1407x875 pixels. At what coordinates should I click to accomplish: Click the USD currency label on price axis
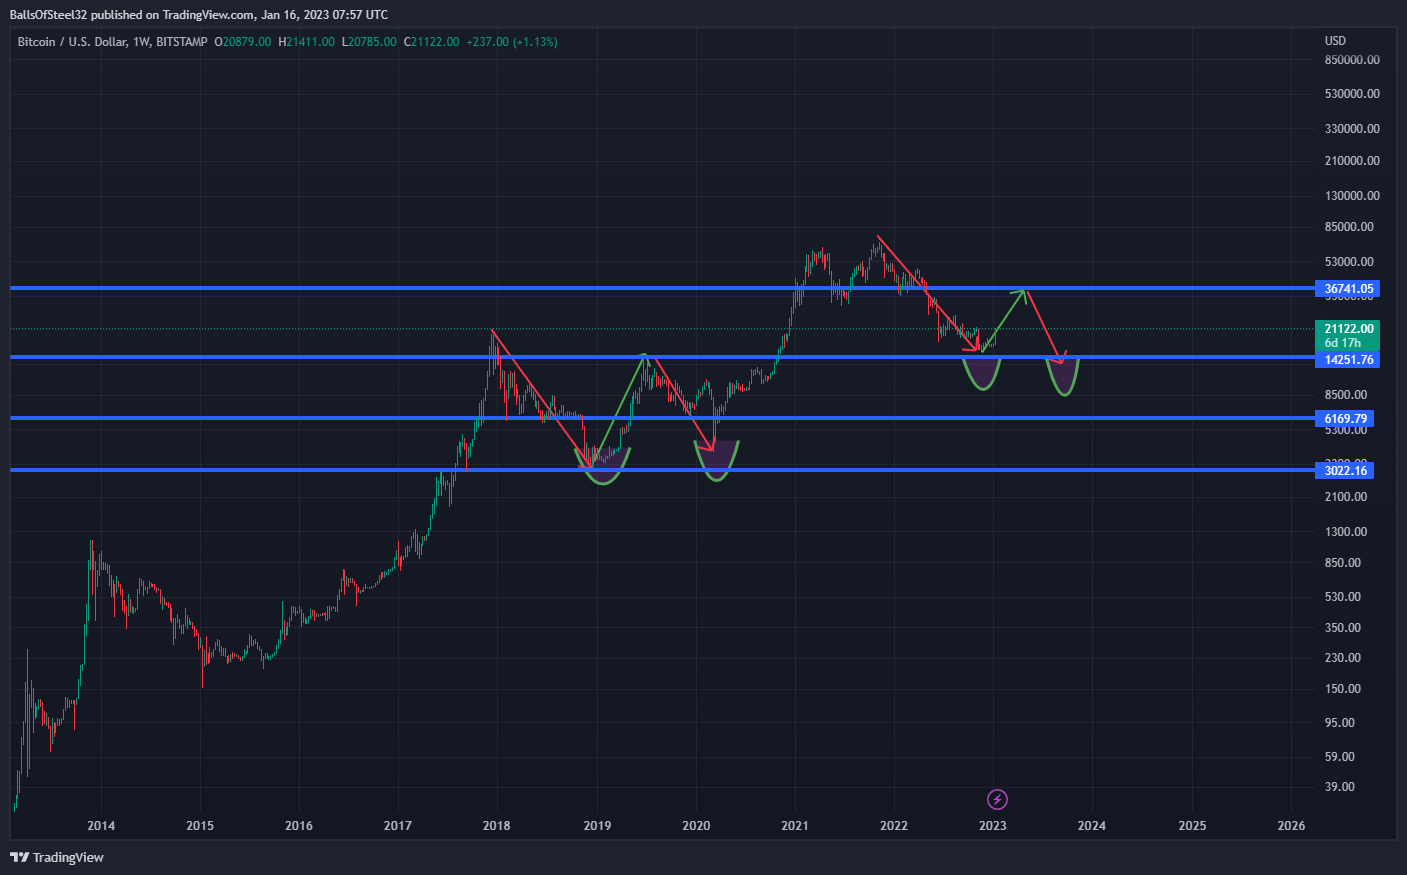pyautogui.click(x=1335, y=41)
